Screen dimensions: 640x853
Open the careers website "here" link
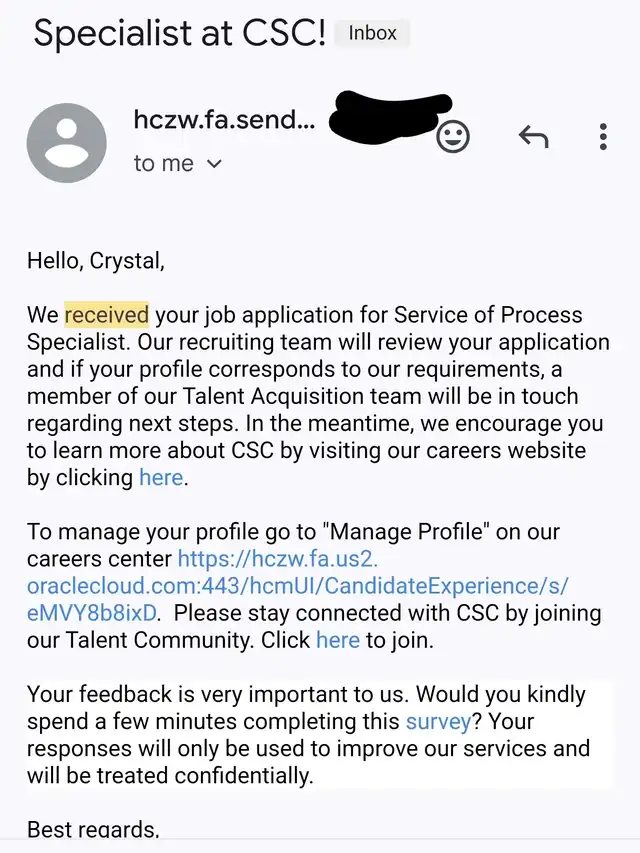coord(161,478)
